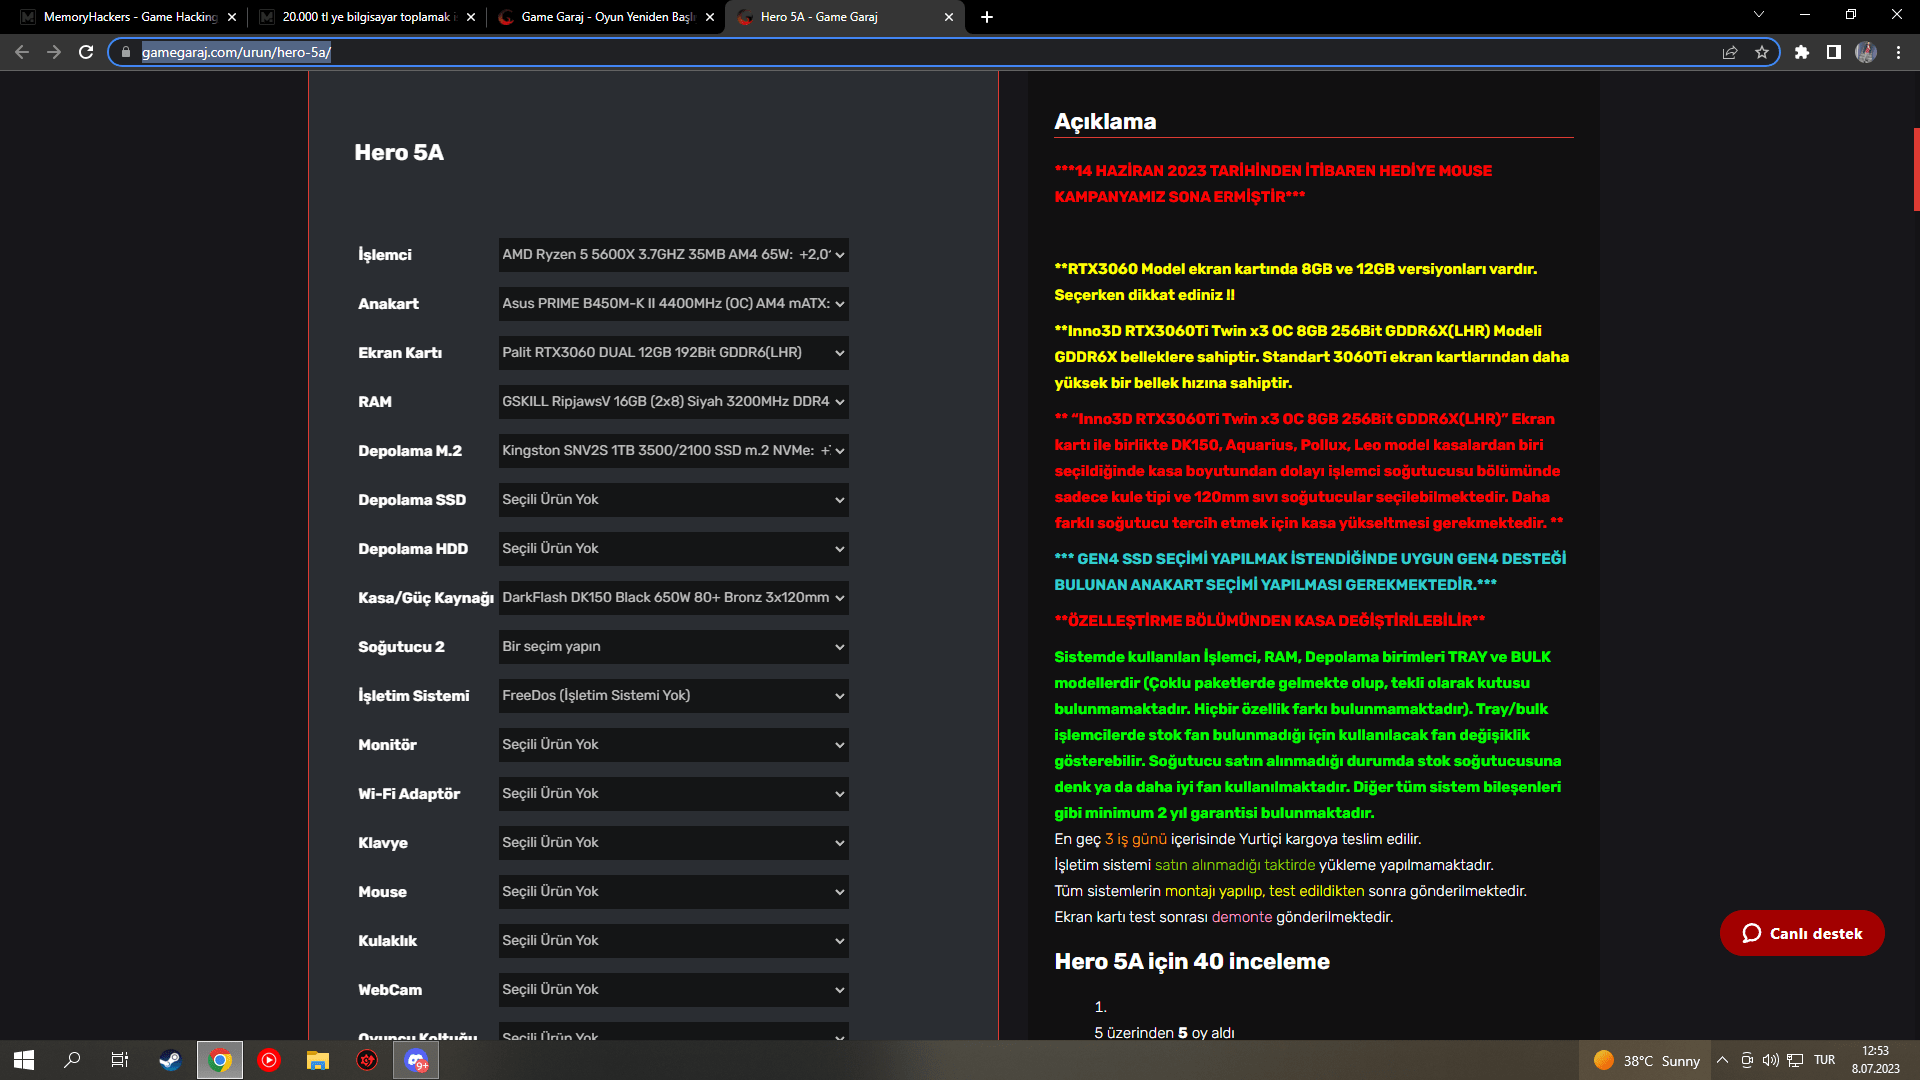Open the red circular app on the taskbar
This screenshot has width=1920, height=1080.
[x=367, y=1060]
